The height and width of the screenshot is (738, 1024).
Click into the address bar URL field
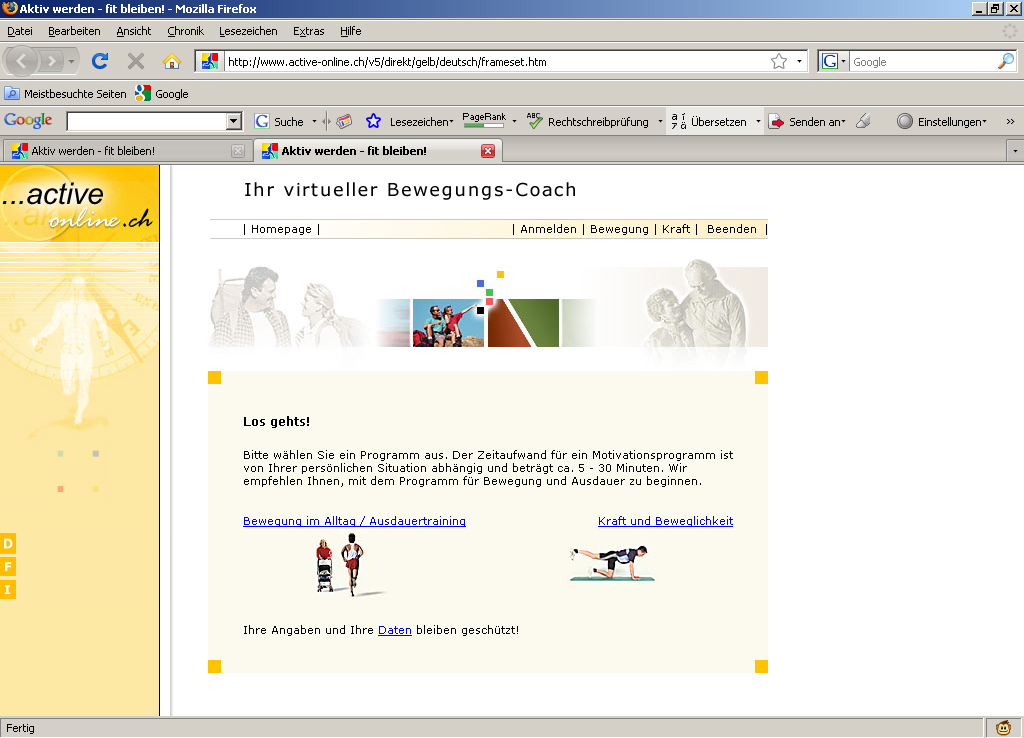tap(490, 61)
